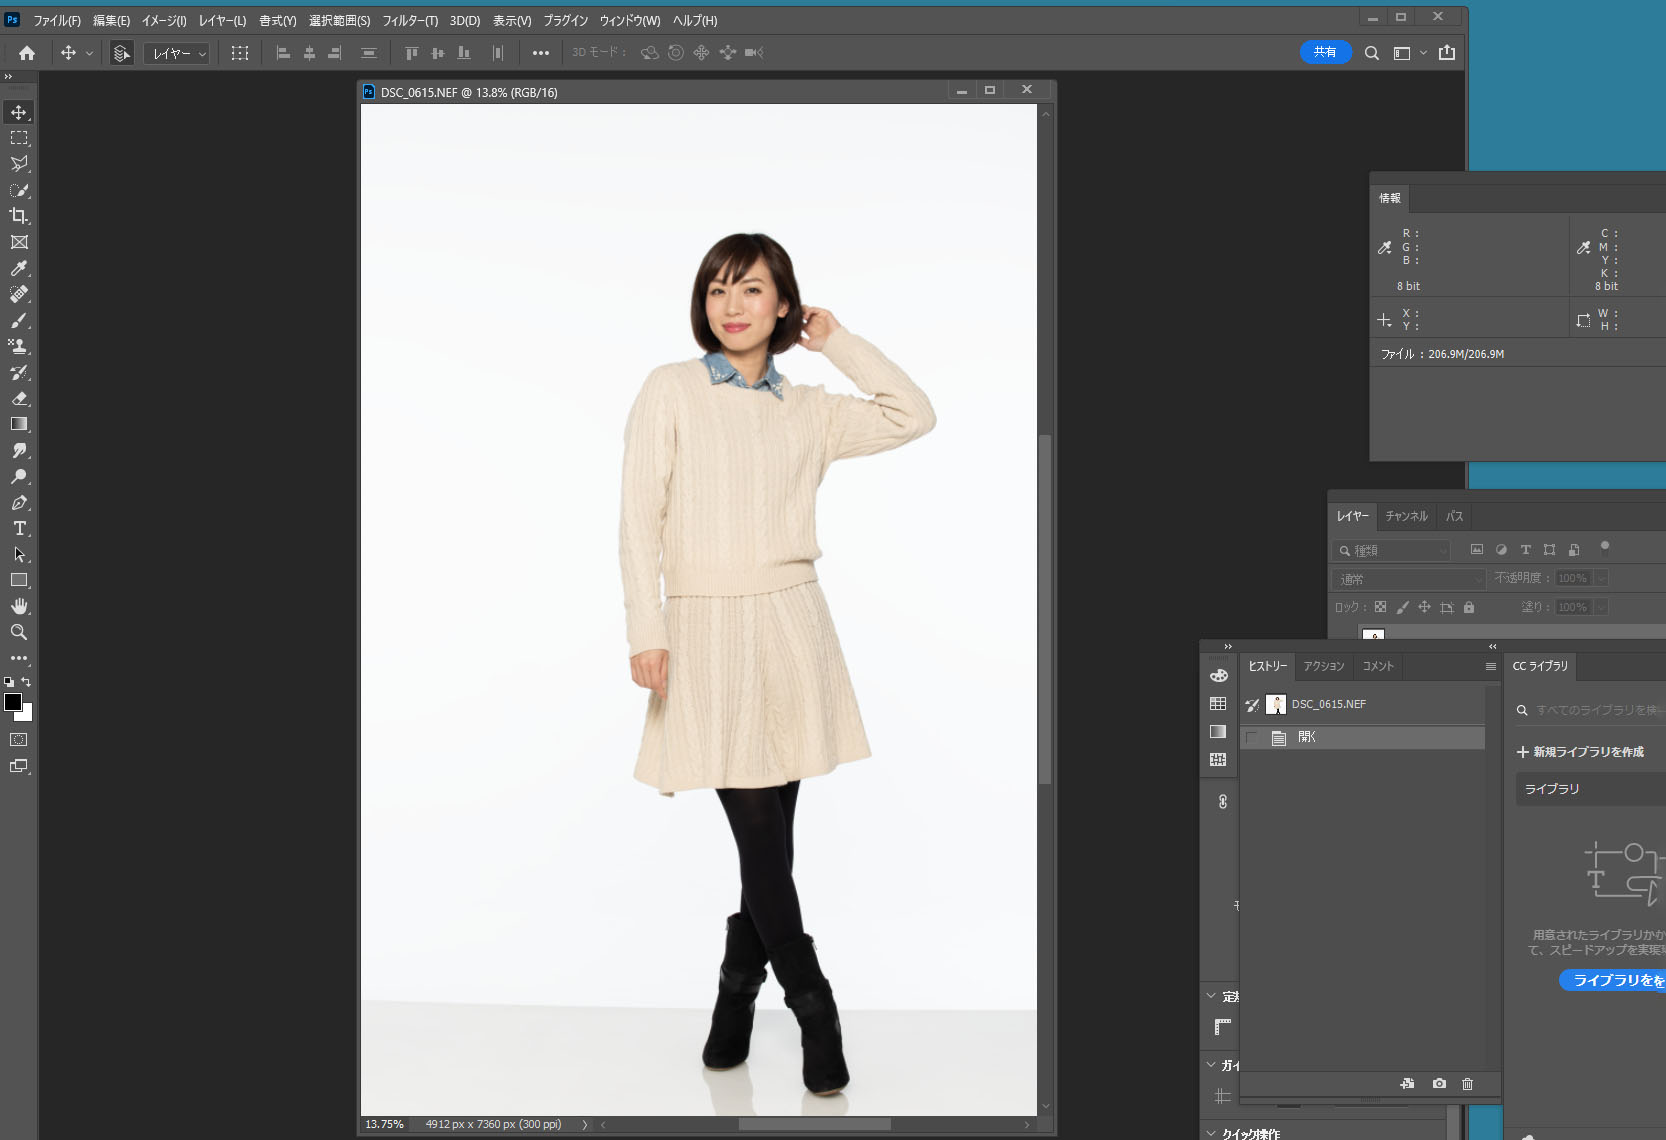Screen dimensions: 1666x1140
Task: Select the Eyedropper tool in toolbar
Action: (19, 268)
